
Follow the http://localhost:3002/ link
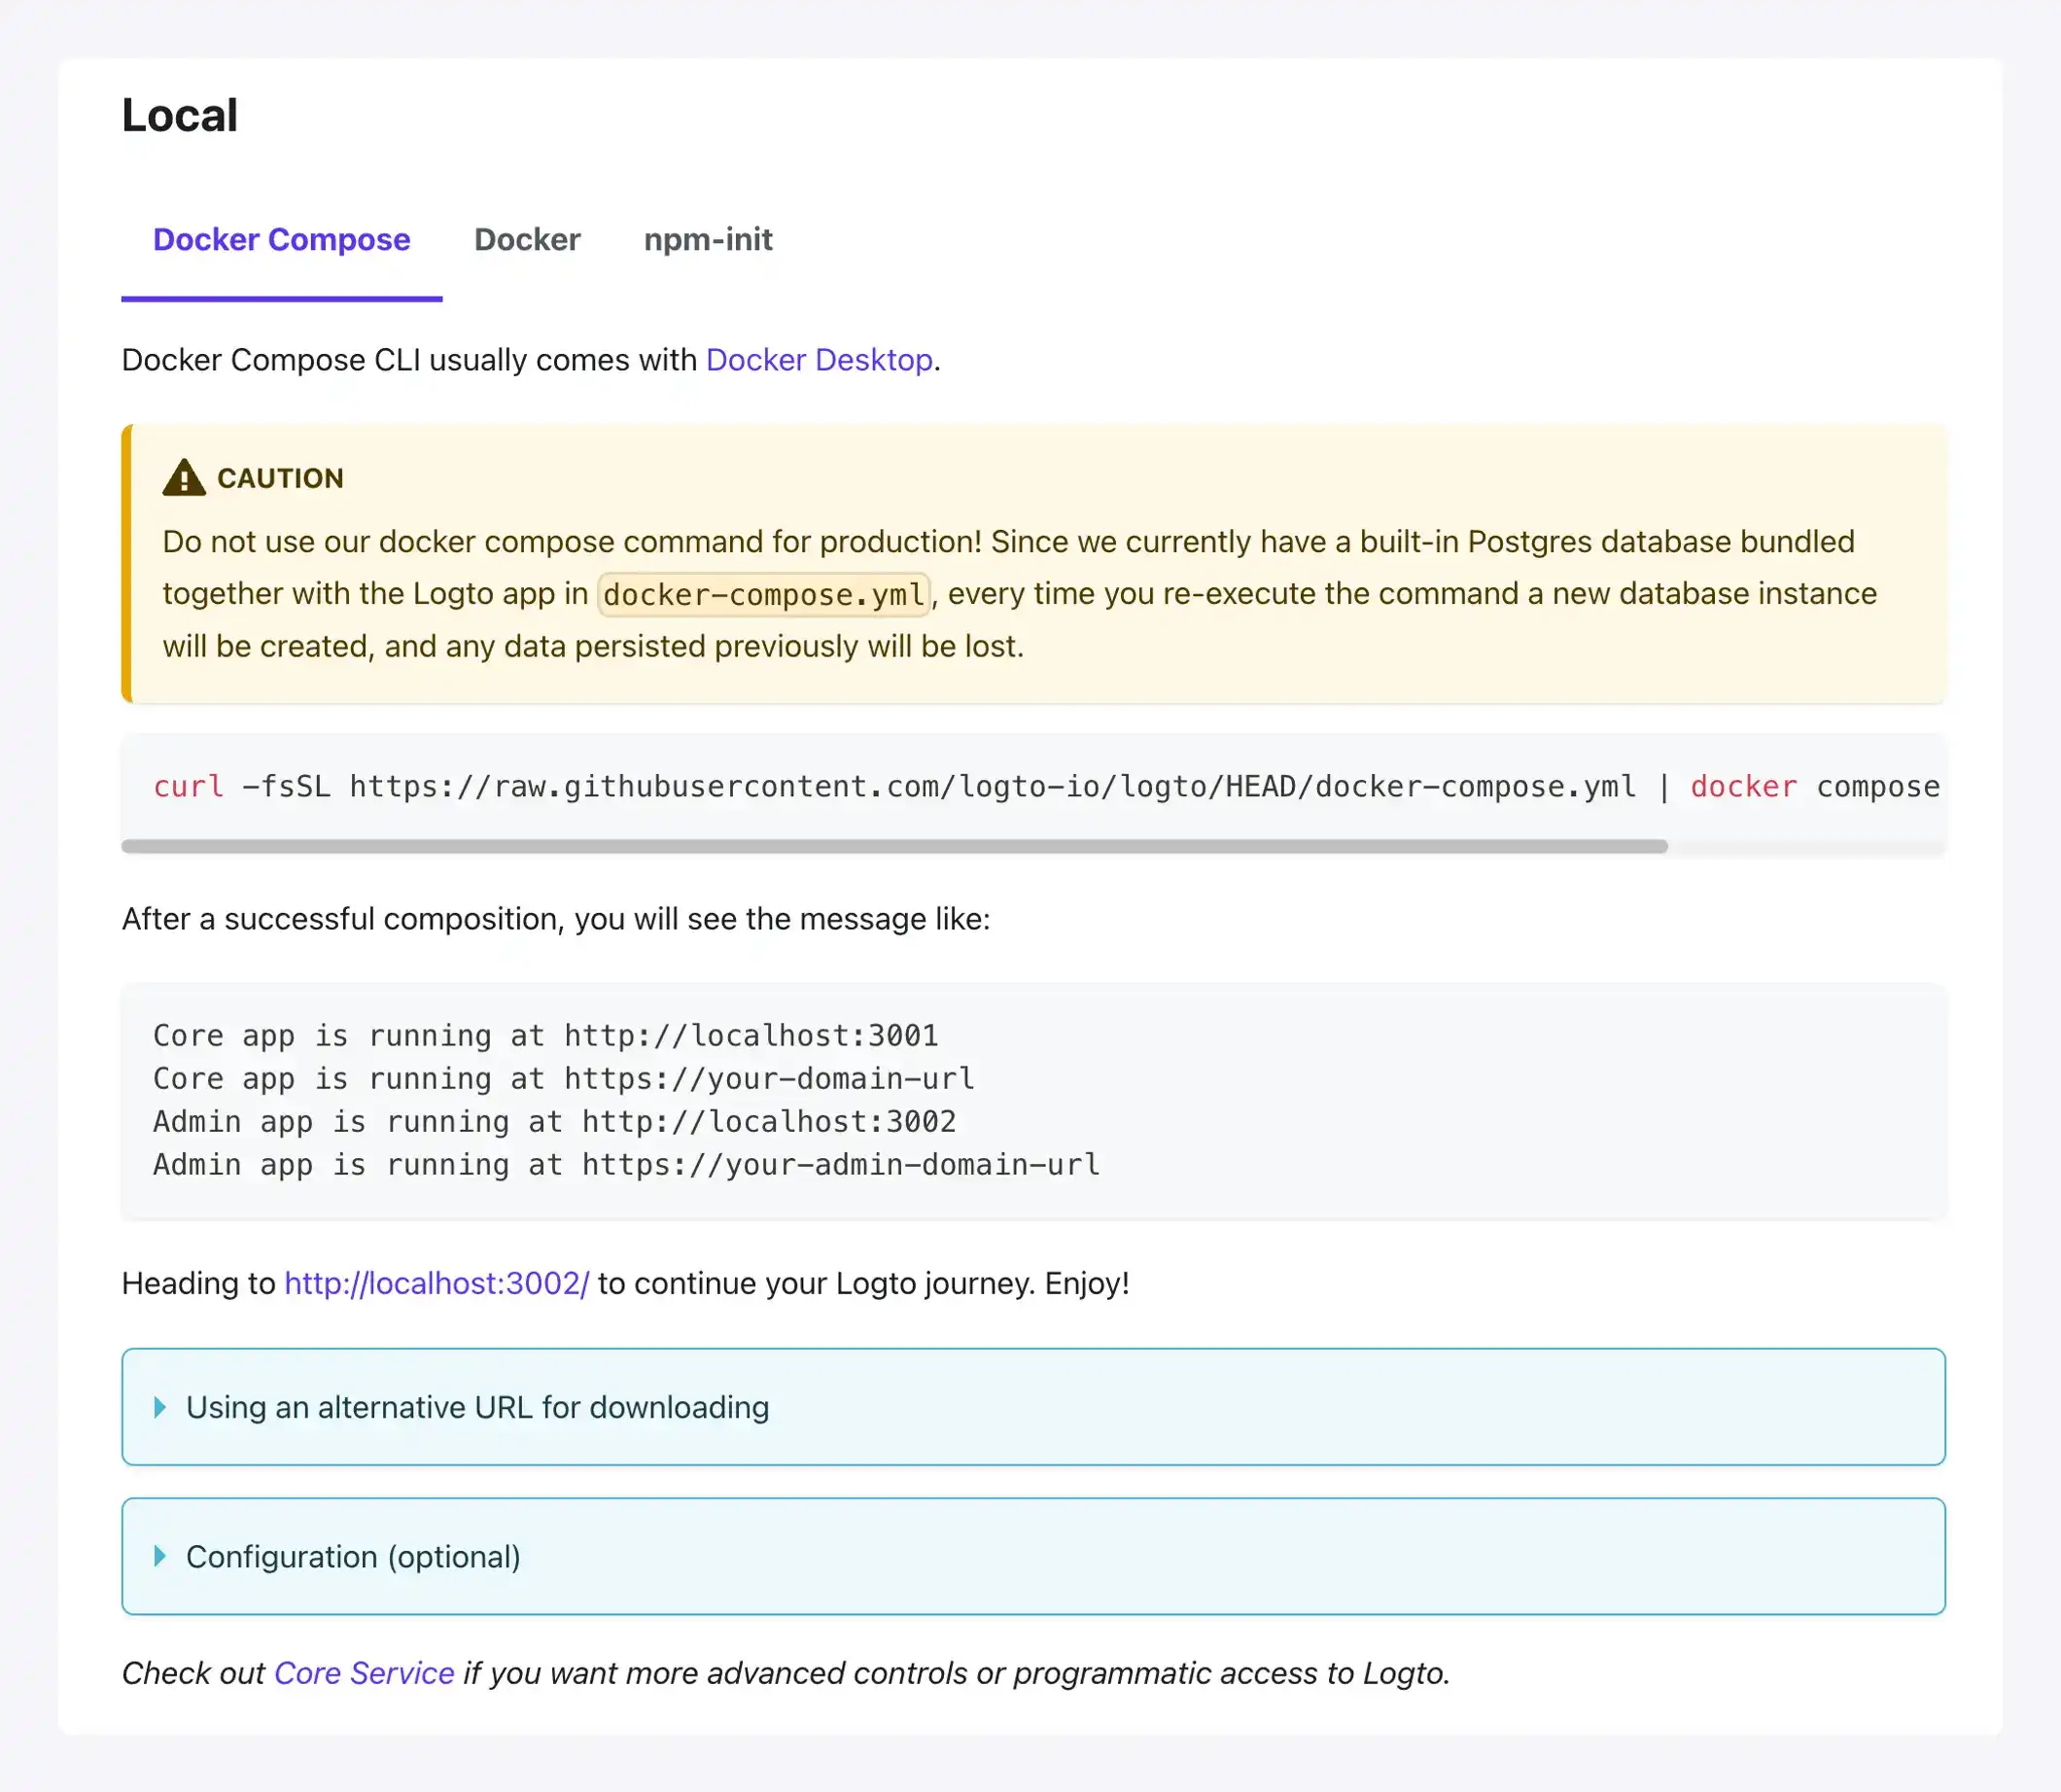436,1284
